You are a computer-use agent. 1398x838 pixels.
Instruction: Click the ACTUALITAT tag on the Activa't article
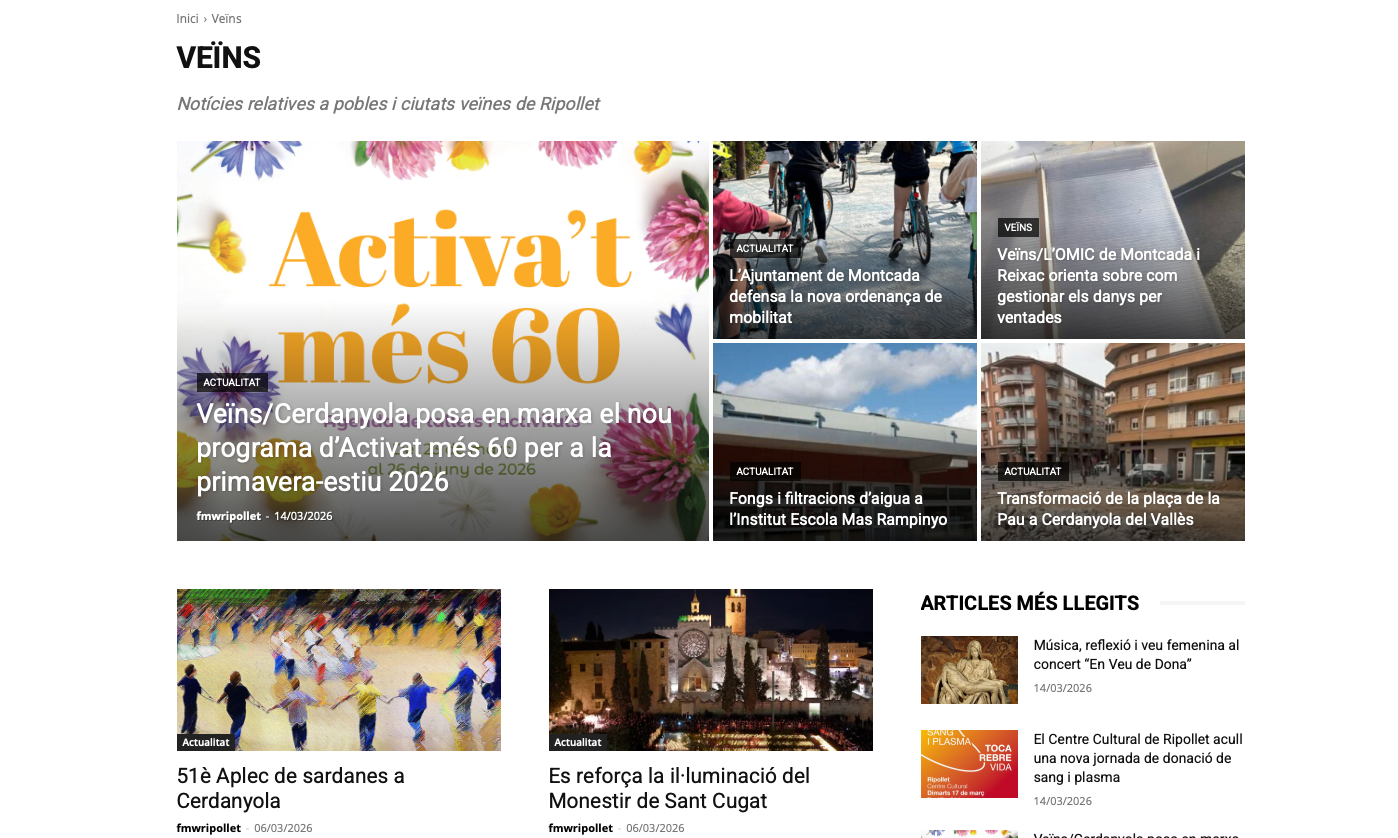click(x=231, y=383)
